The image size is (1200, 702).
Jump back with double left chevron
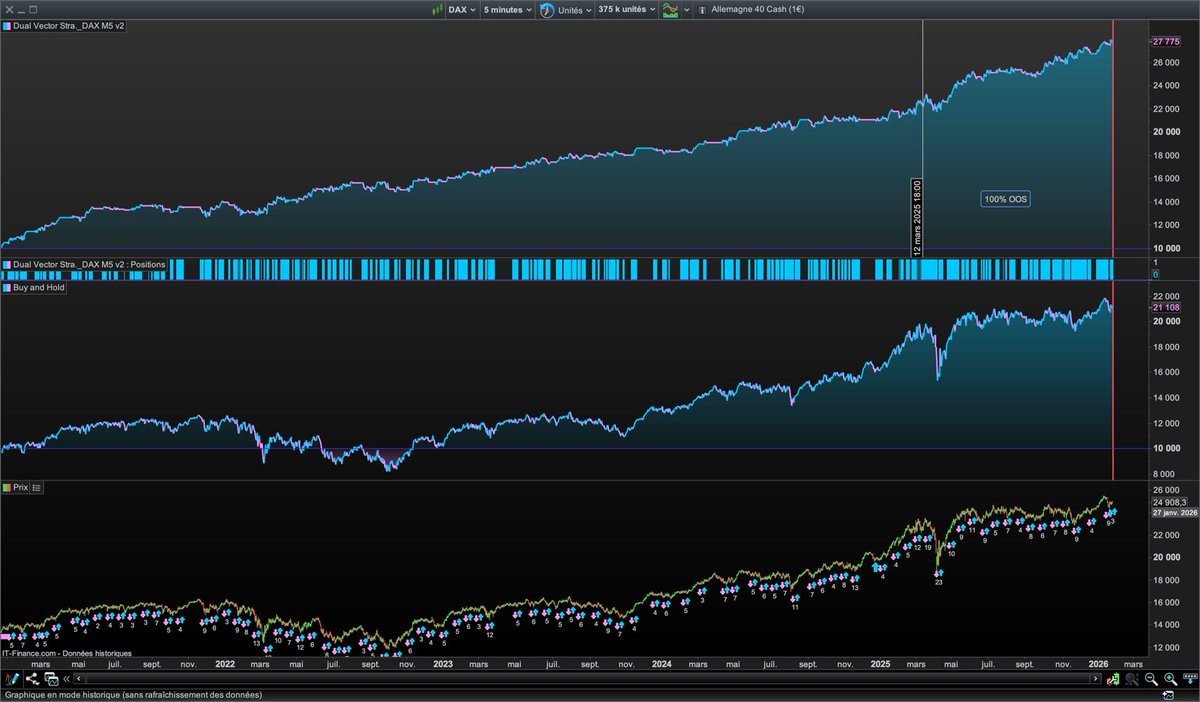[x=67, y=679]
